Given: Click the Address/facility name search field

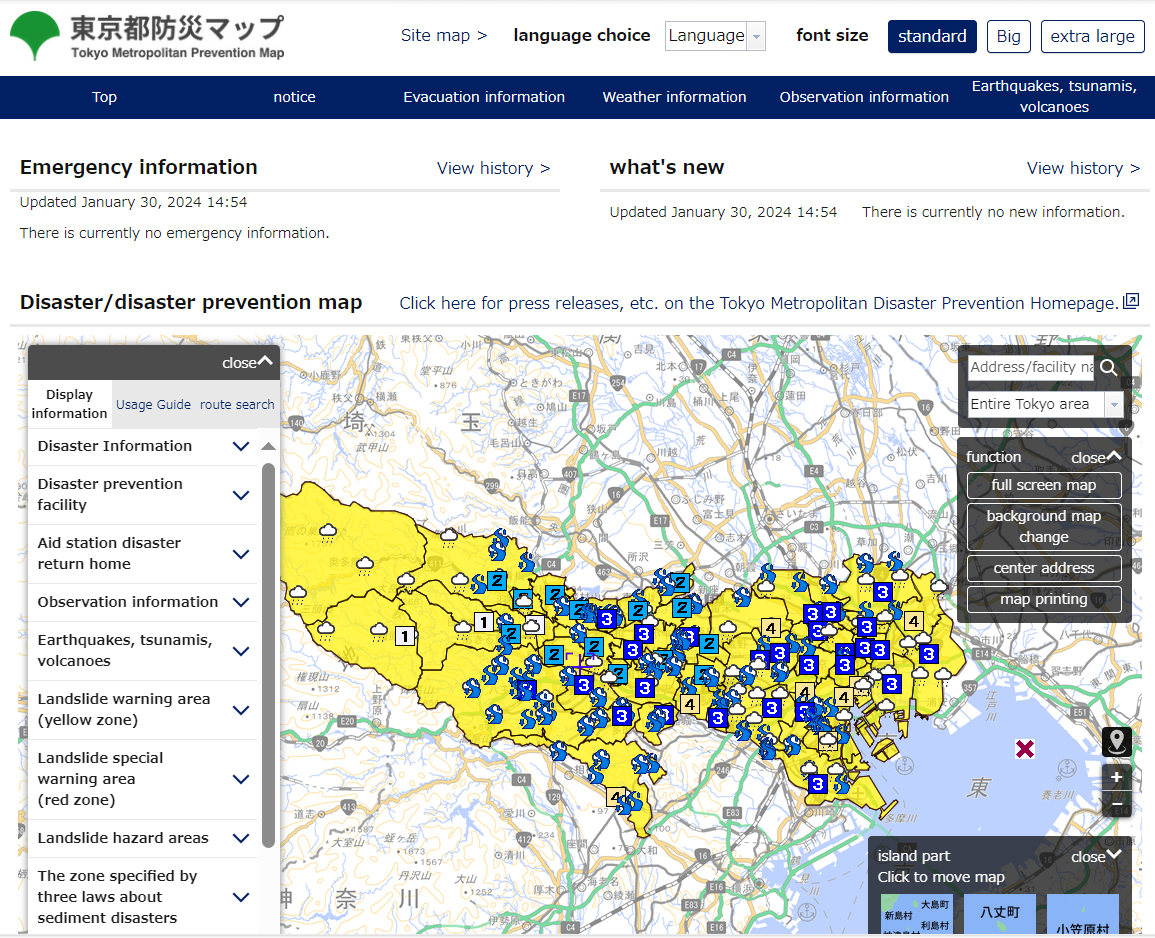Looking at the screenshot, I should click(x=1030, y=367).
